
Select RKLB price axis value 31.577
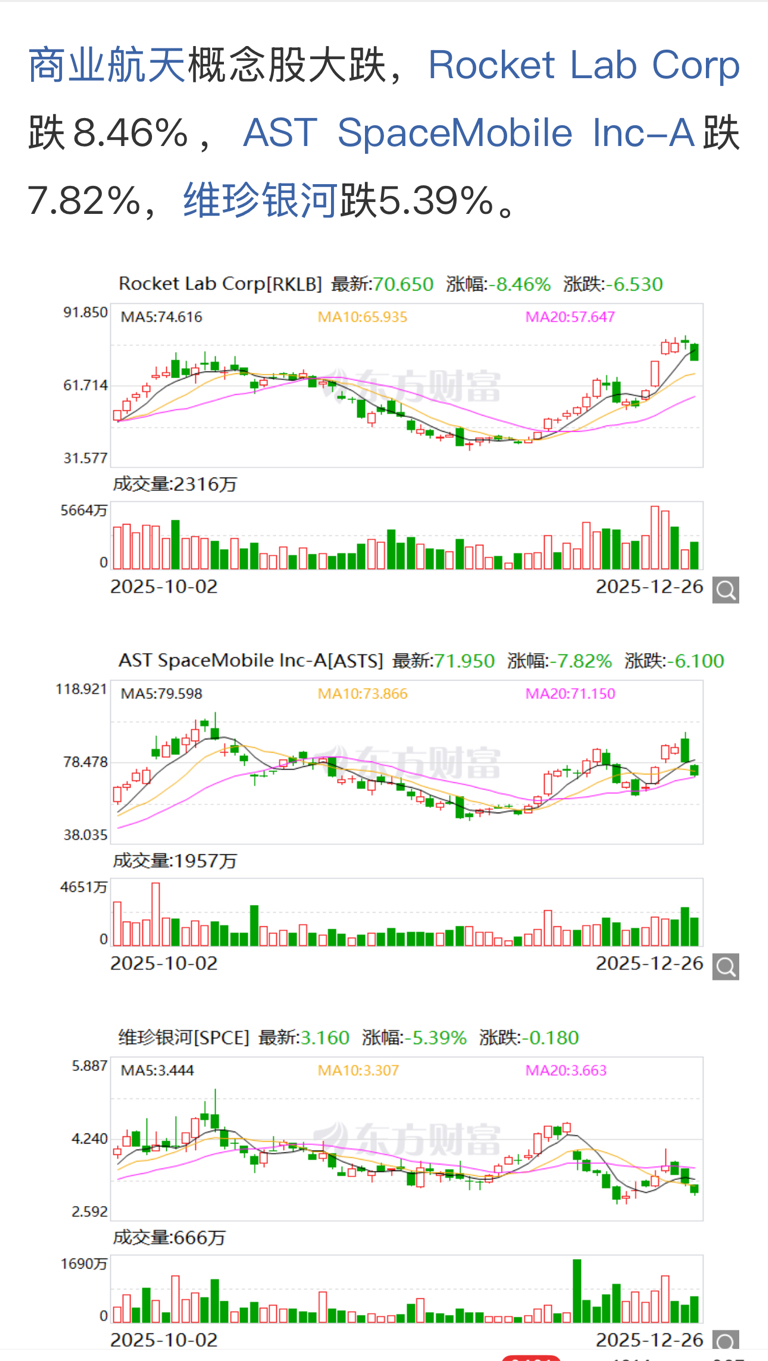85,458
